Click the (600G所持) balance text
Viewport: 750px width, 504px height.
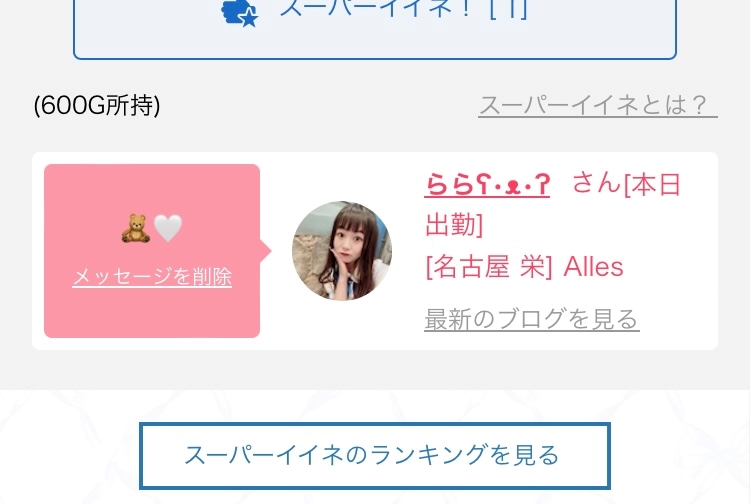97,105
